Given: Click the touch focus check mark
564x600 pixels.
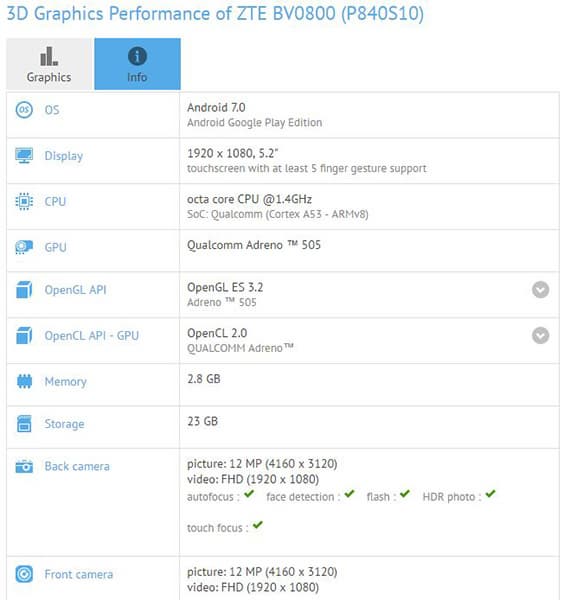Looking at the screenshot, I should pyautogui.click(x=258, y=525).
